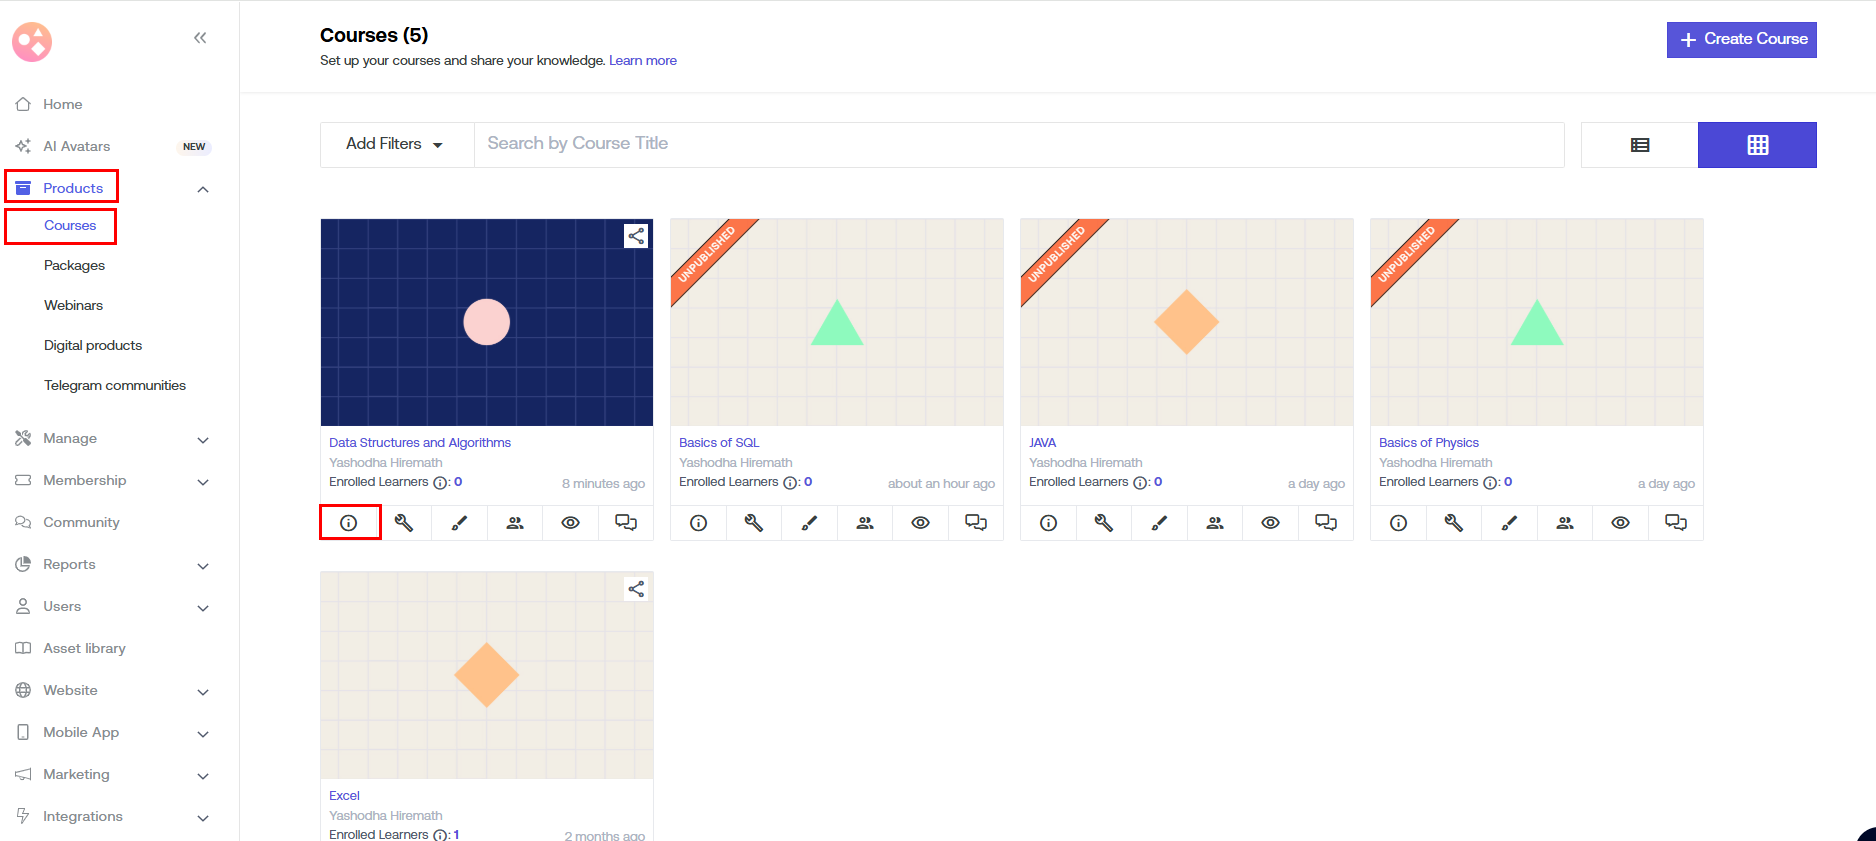Open the Add Filters dropdown
Screen dimensions: 1876x841
coord(396,144)
